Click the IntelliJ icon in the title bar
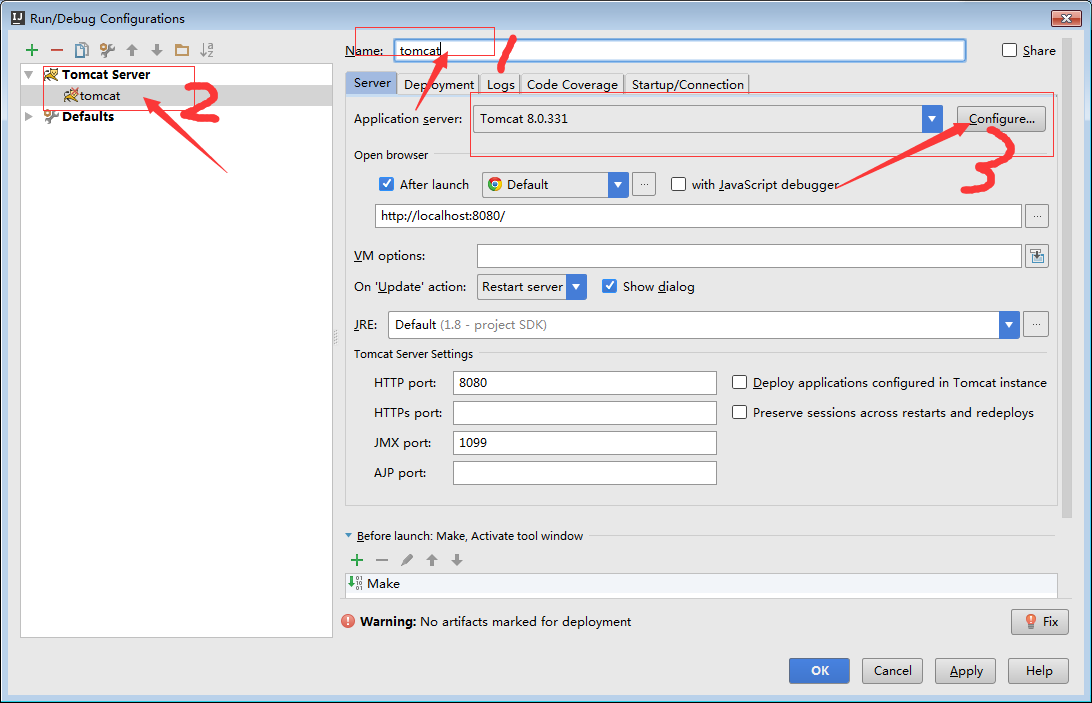The image size is (1092, 703). coord(18,17)
